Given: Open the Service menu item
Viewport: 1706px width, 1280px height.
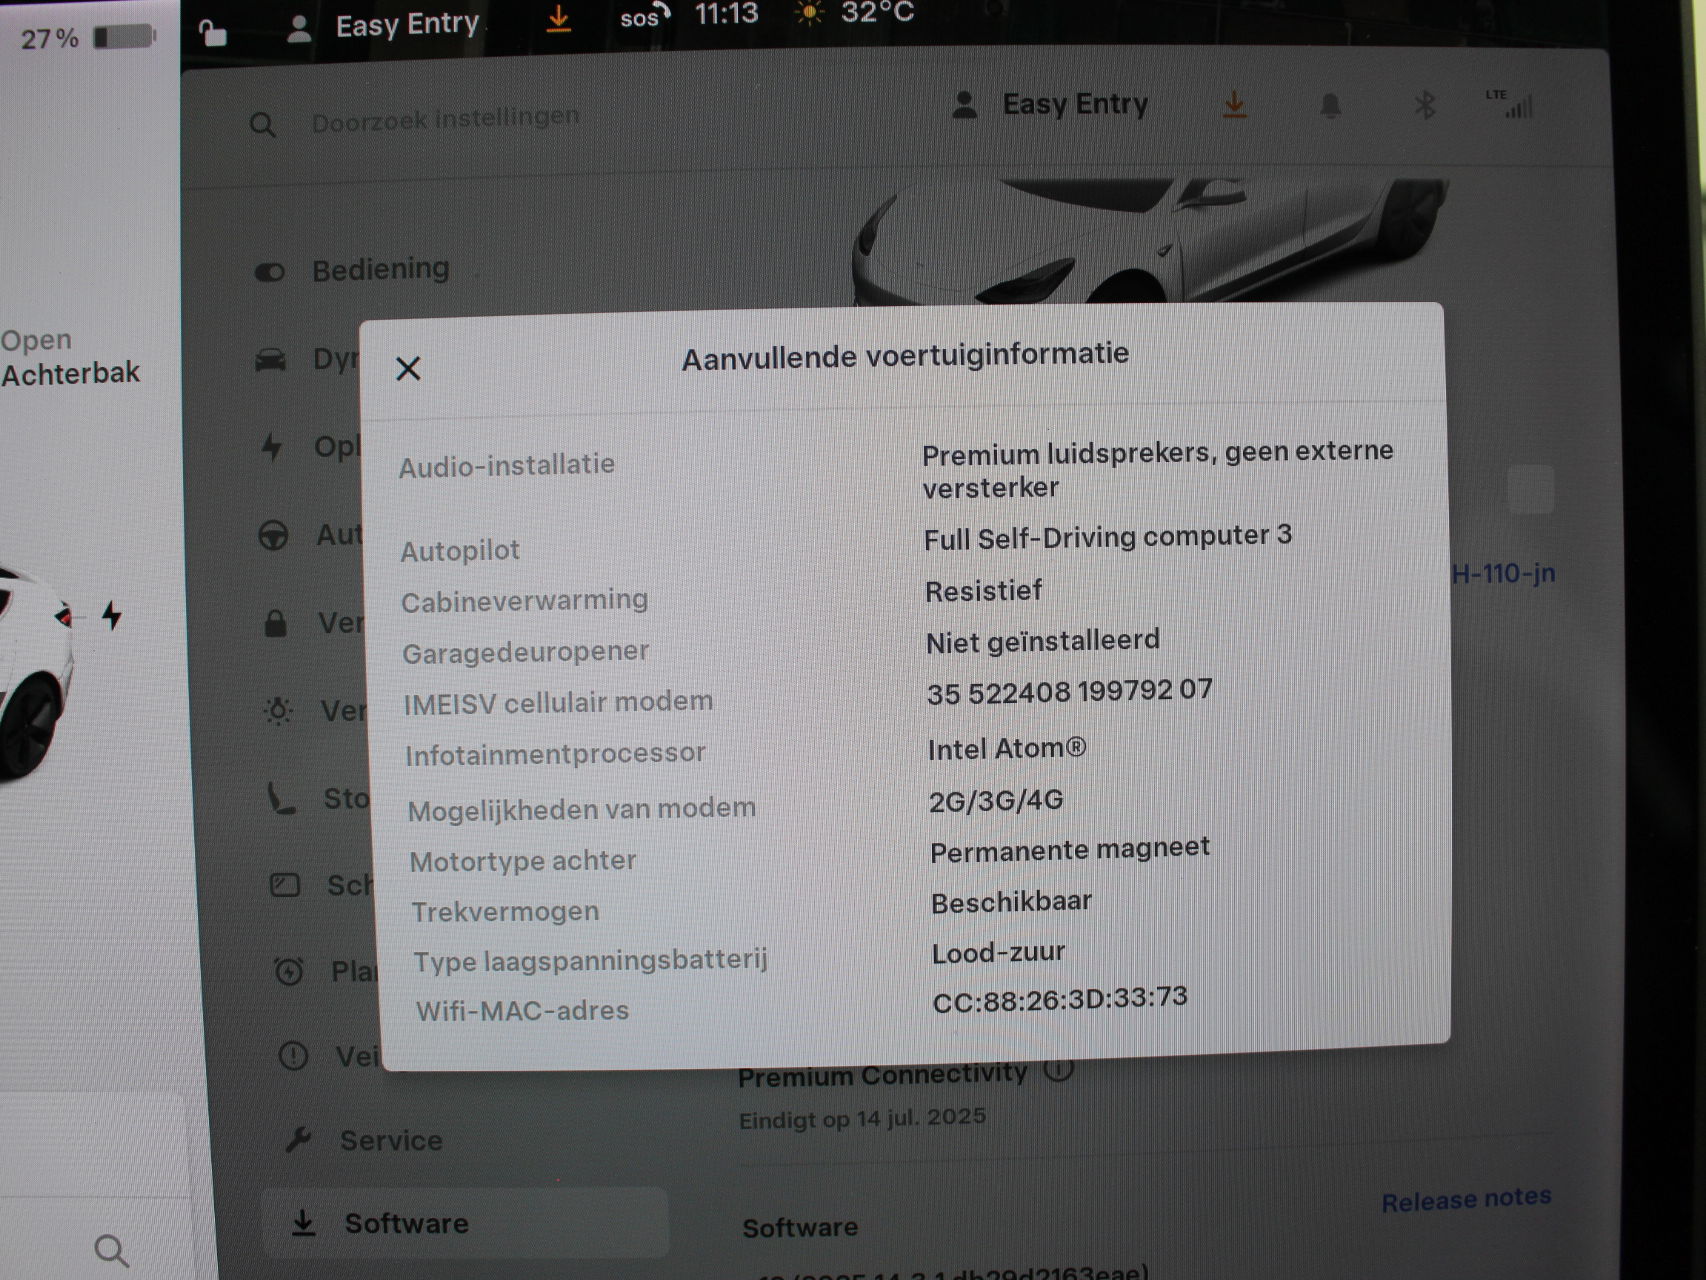Looking at the screenshot, I should click(365, 1140).
